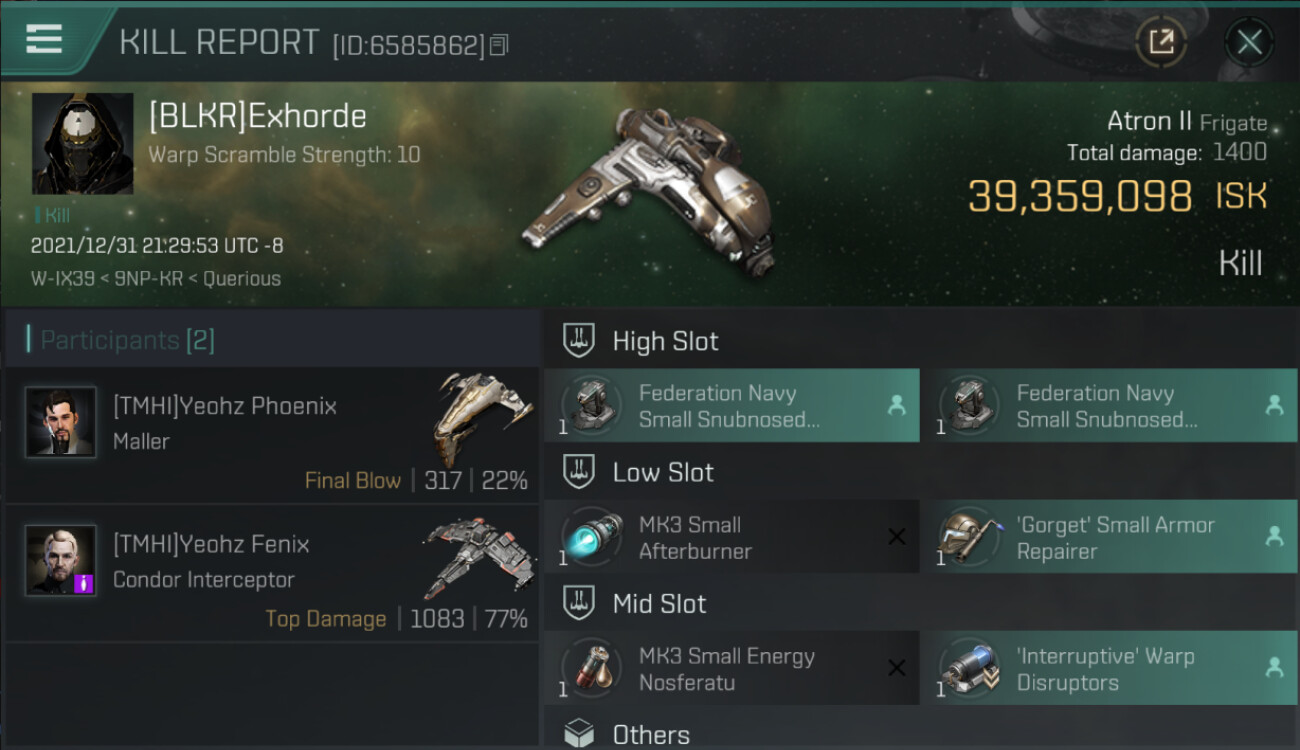Open Exhorde's pilot portrait
The height and width of the screenshot is (750, 1300).
pos(82,143)
